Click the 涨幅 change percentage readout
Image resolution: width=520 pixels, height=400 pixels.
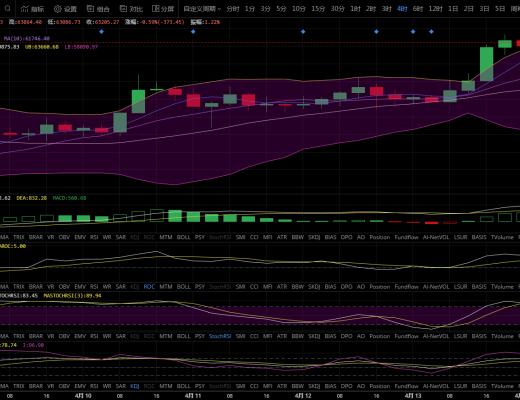tap(155, 22)
